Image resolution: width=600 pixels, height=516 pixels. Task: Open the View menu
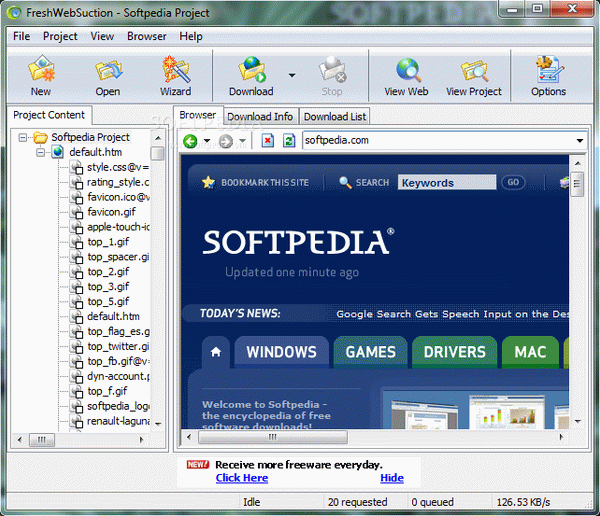point(102,36)
